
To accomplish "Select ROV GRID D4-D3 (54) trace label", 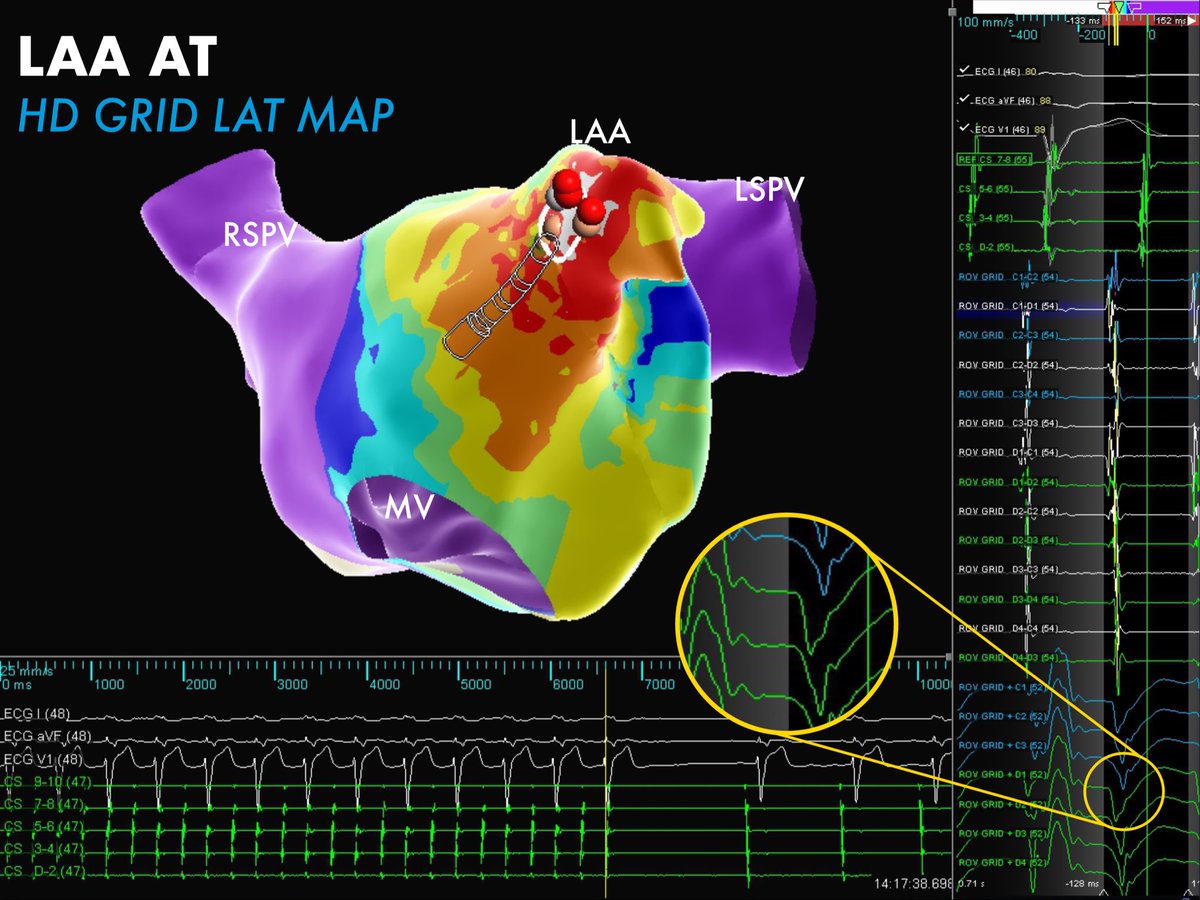I will pos(1008,658).
